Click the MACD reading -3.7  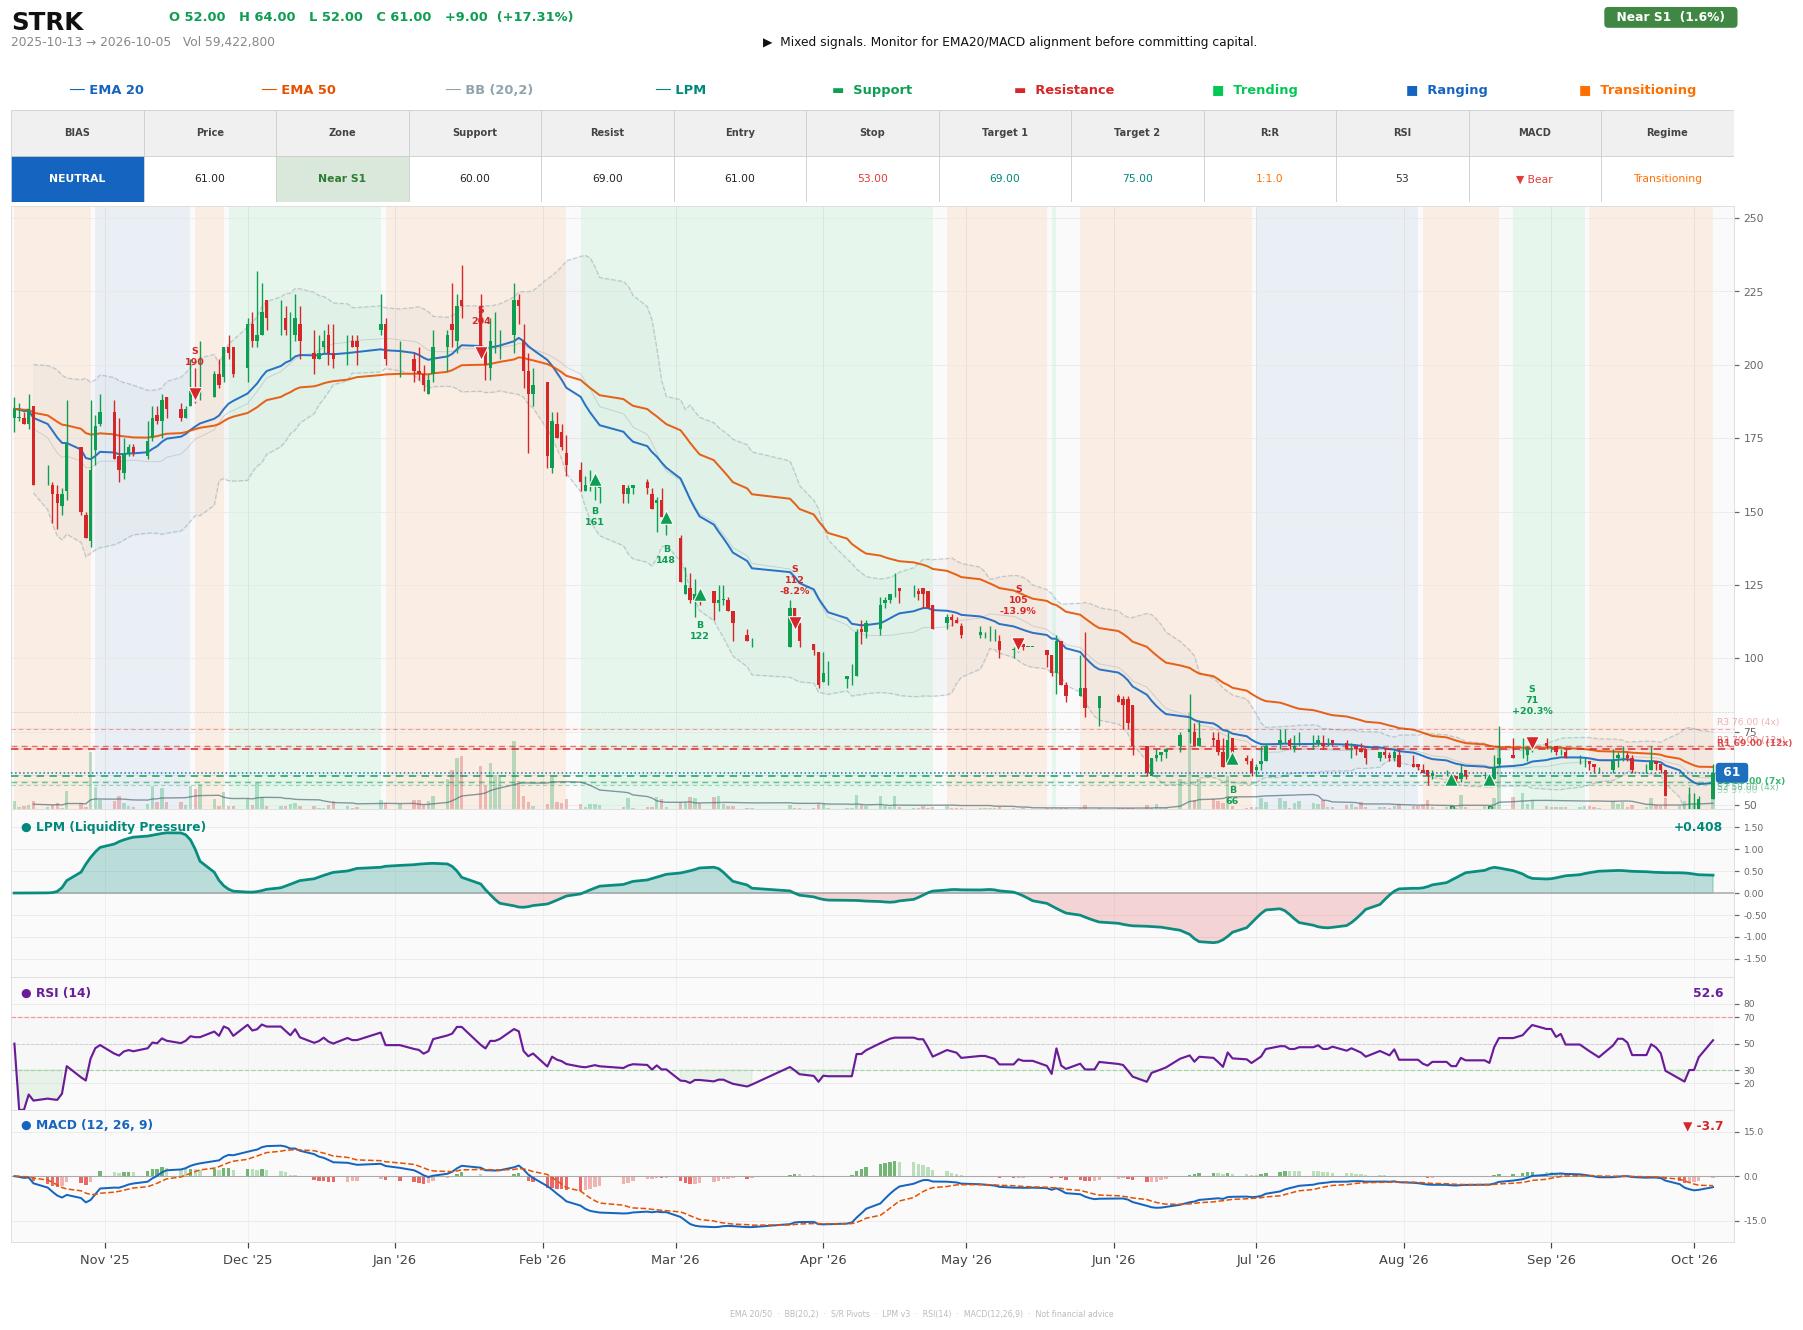[x=1703, y=1126]
